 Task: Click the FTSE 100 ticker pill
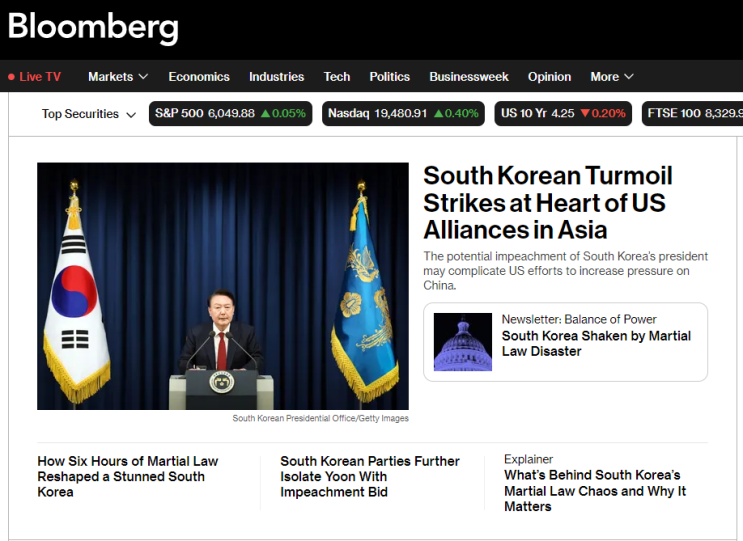pyautogui.click(x=692, y=114)
